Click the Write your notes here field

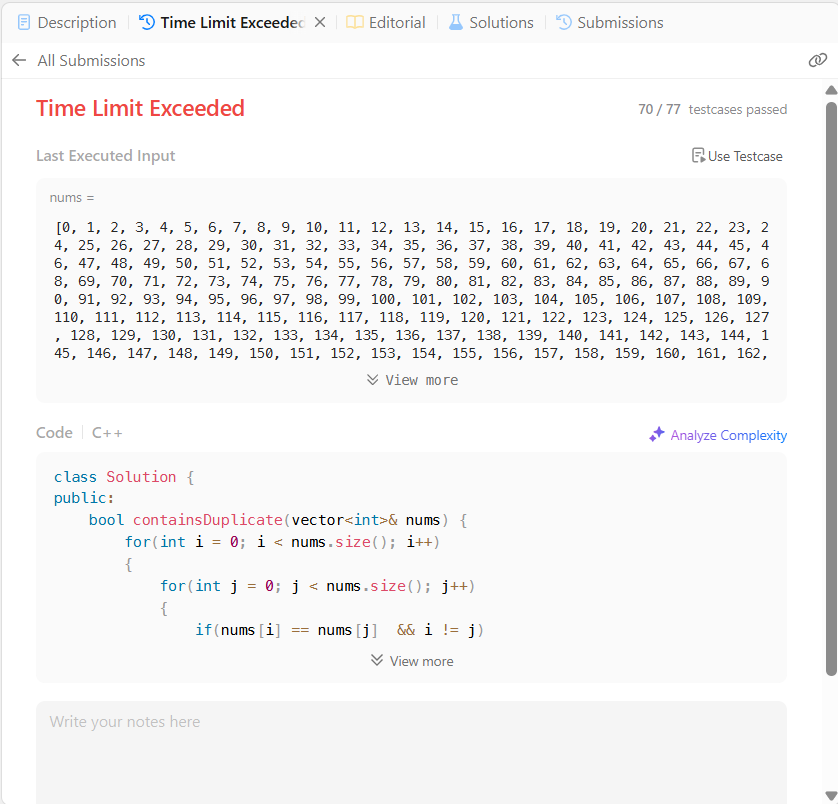(412, 752)
